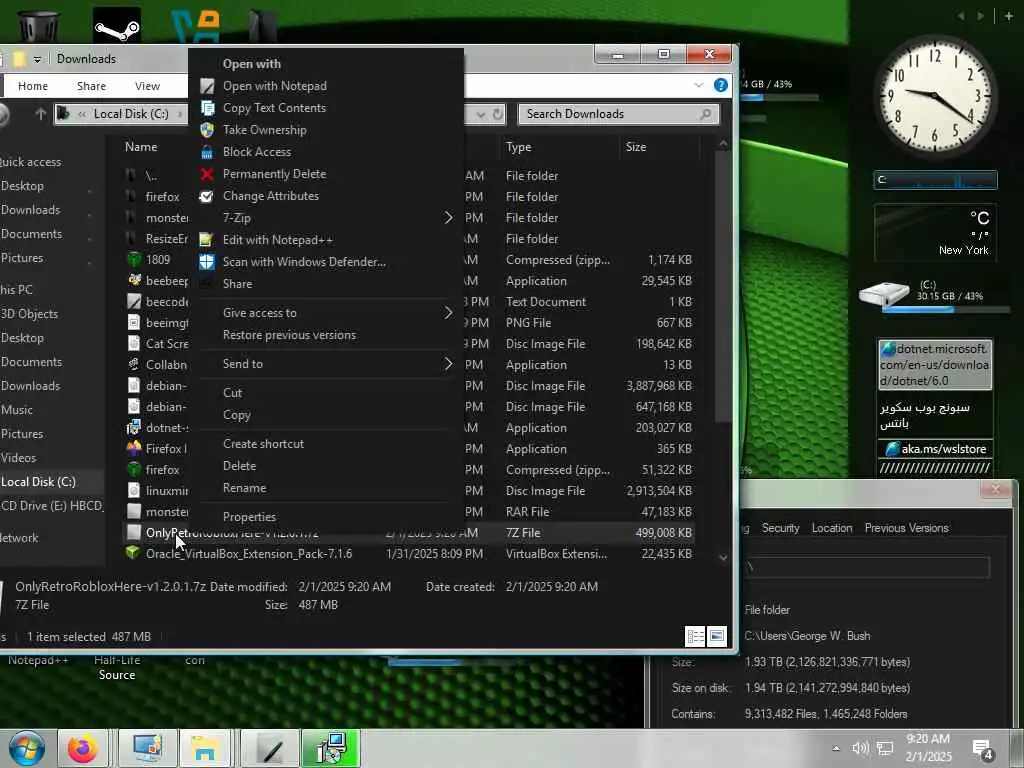Choose Take Ownership from context menu
This screenshot has width=1024, height=768.
pos(264,129)
